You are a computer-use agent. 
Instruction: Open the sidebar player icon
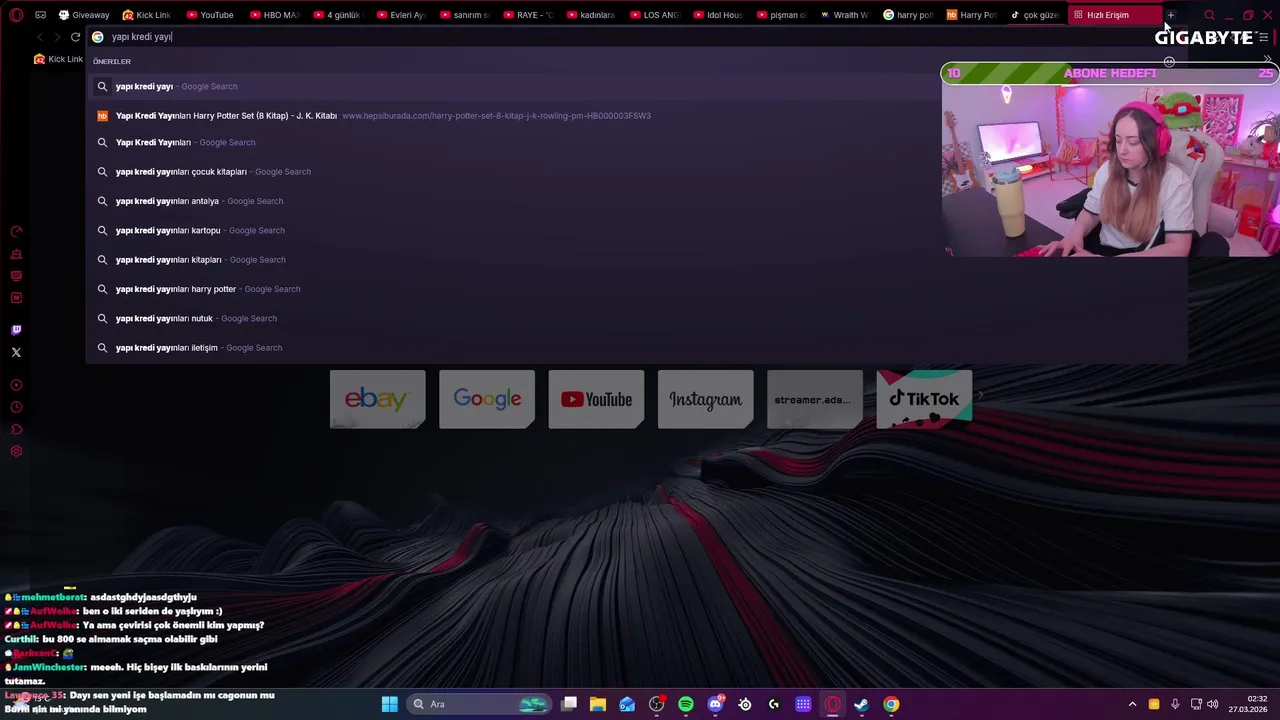coord(16,385)
